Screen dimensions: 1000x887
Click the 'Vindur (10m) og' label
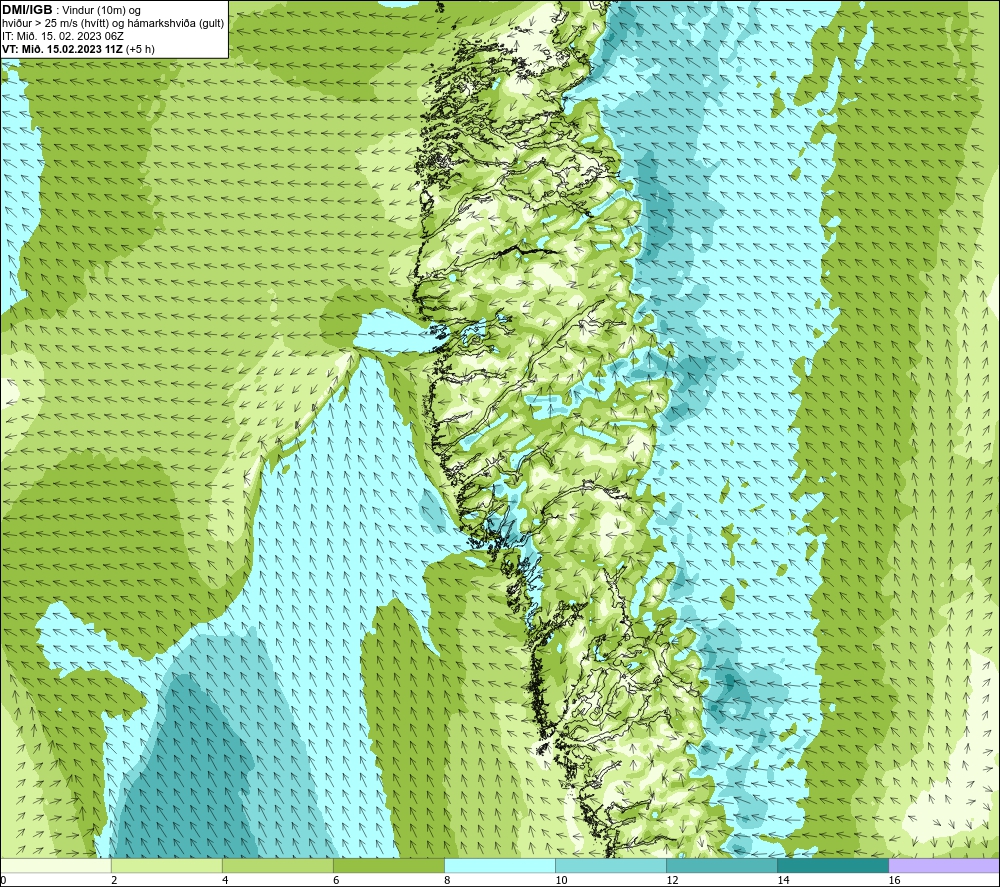[101, 11]
